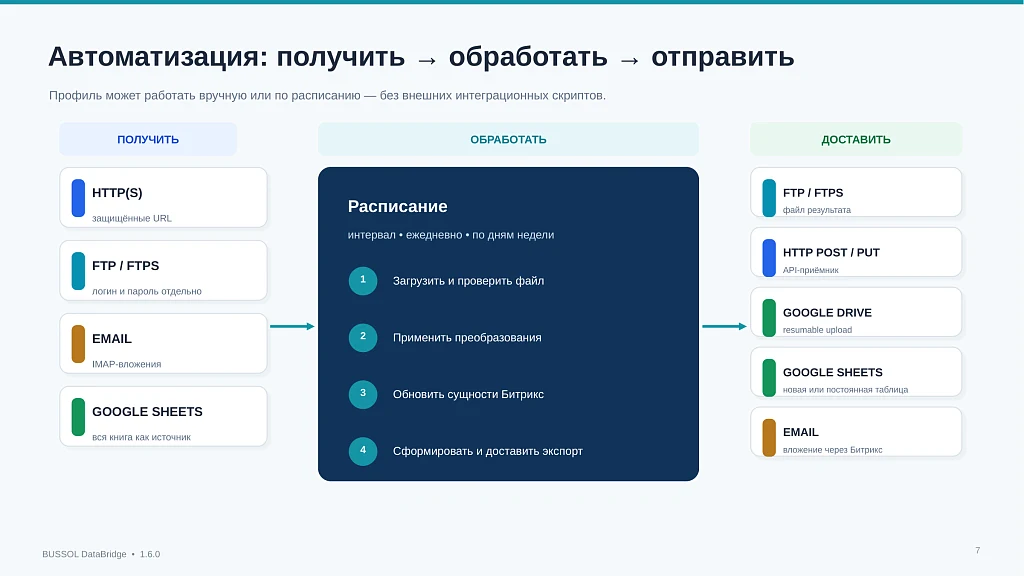Click 'вложение через Битрикс' text

(833, 450)
